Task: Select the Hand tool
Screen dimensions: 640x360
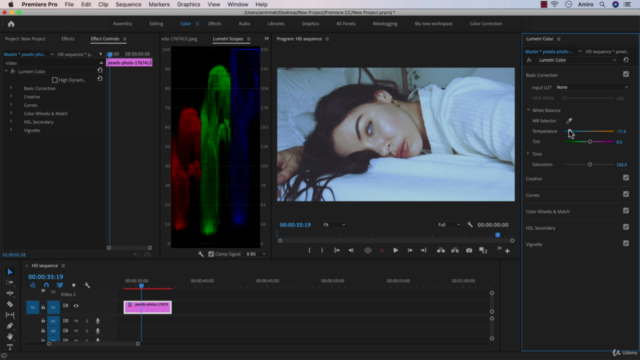Action: (10, 336)
